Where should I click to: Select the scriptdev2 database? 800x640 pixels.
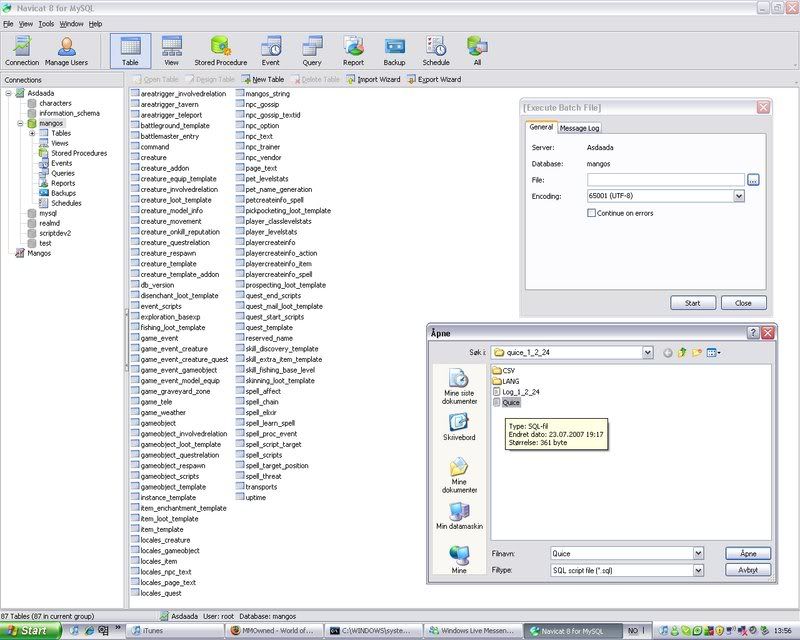(49, 233)
